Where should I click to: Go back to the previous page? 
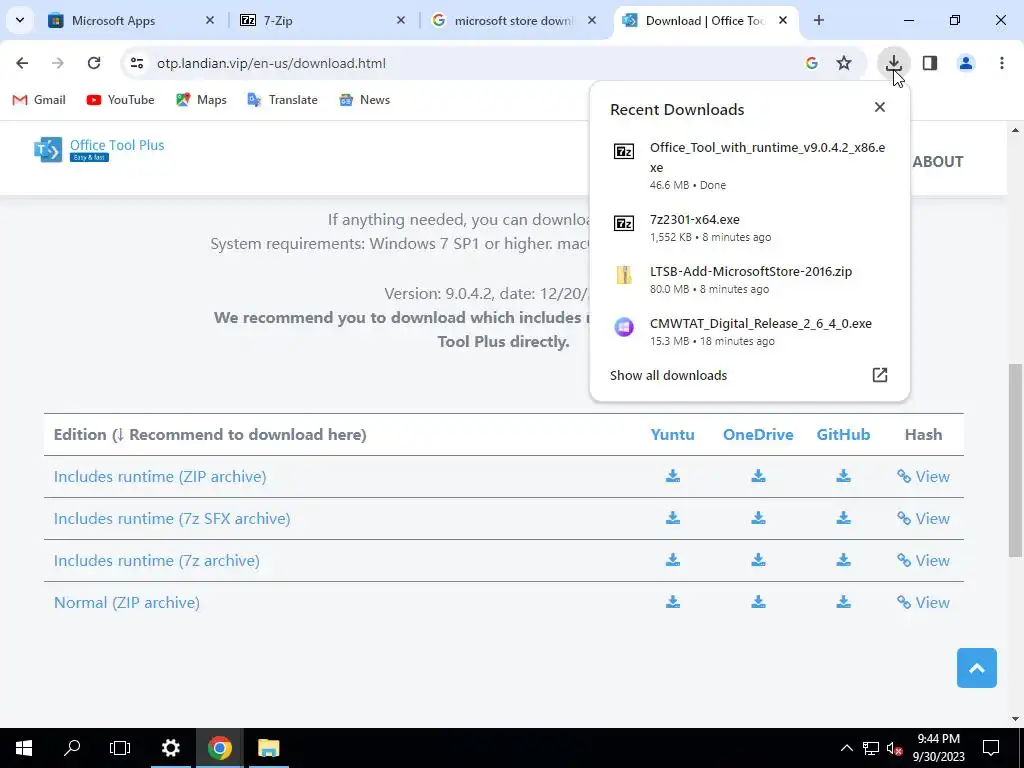click(x=22, y=63)
